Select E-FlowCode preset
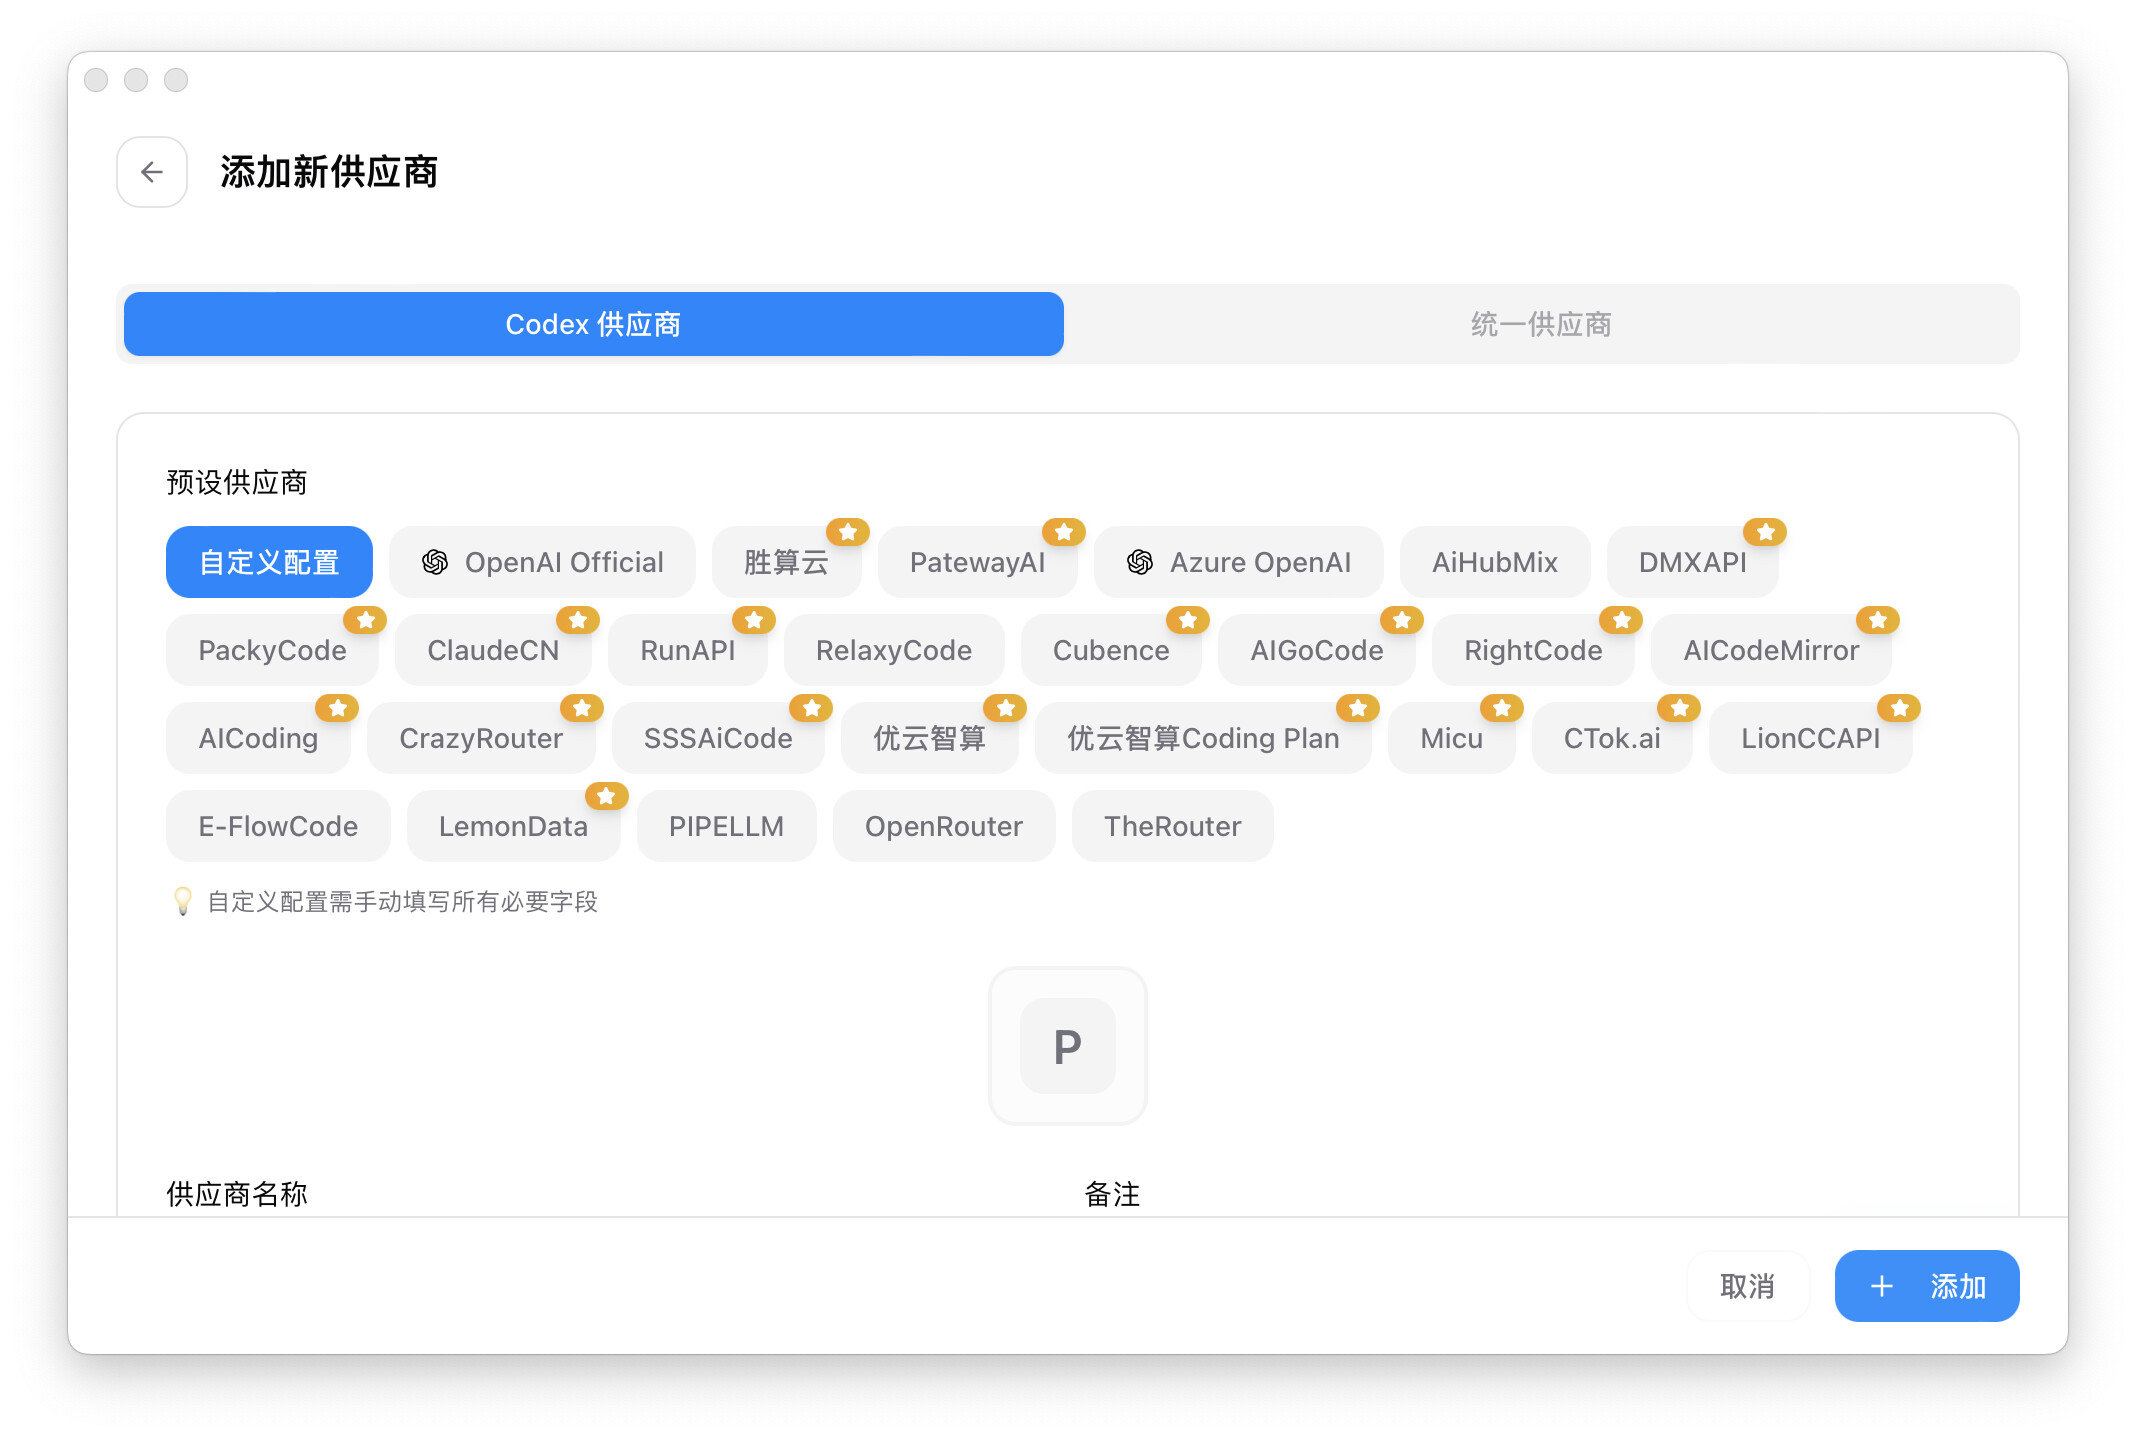 click(278, 826)
